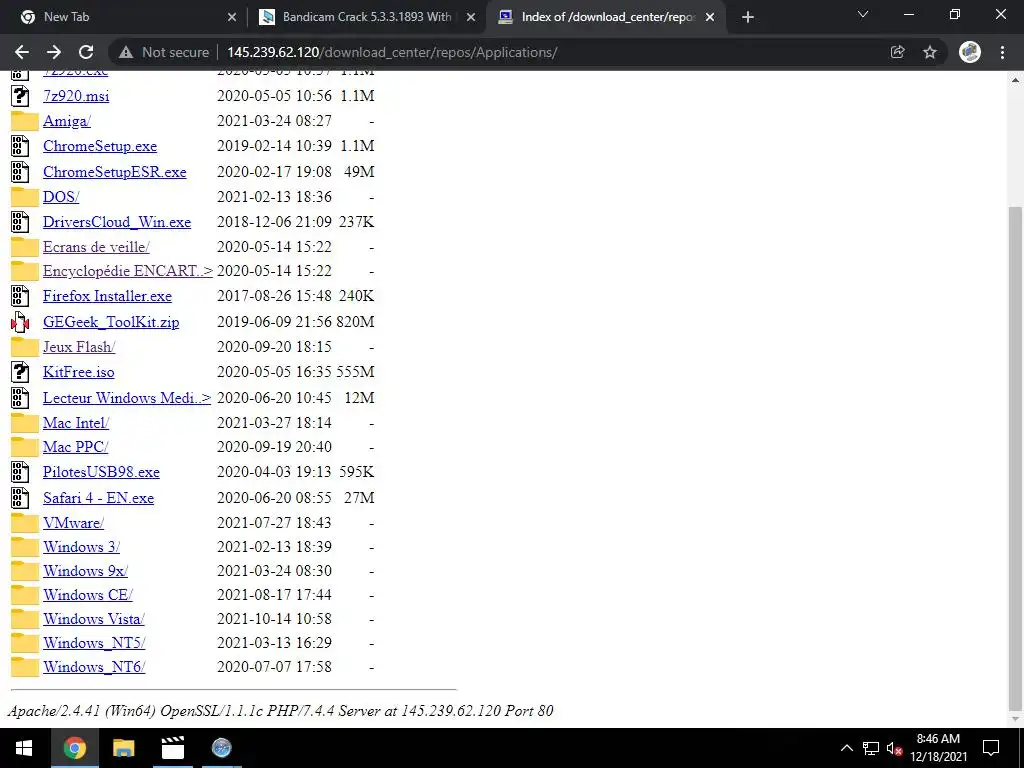
Task: Open muted volume icon in tray
Action: point(894,749)
